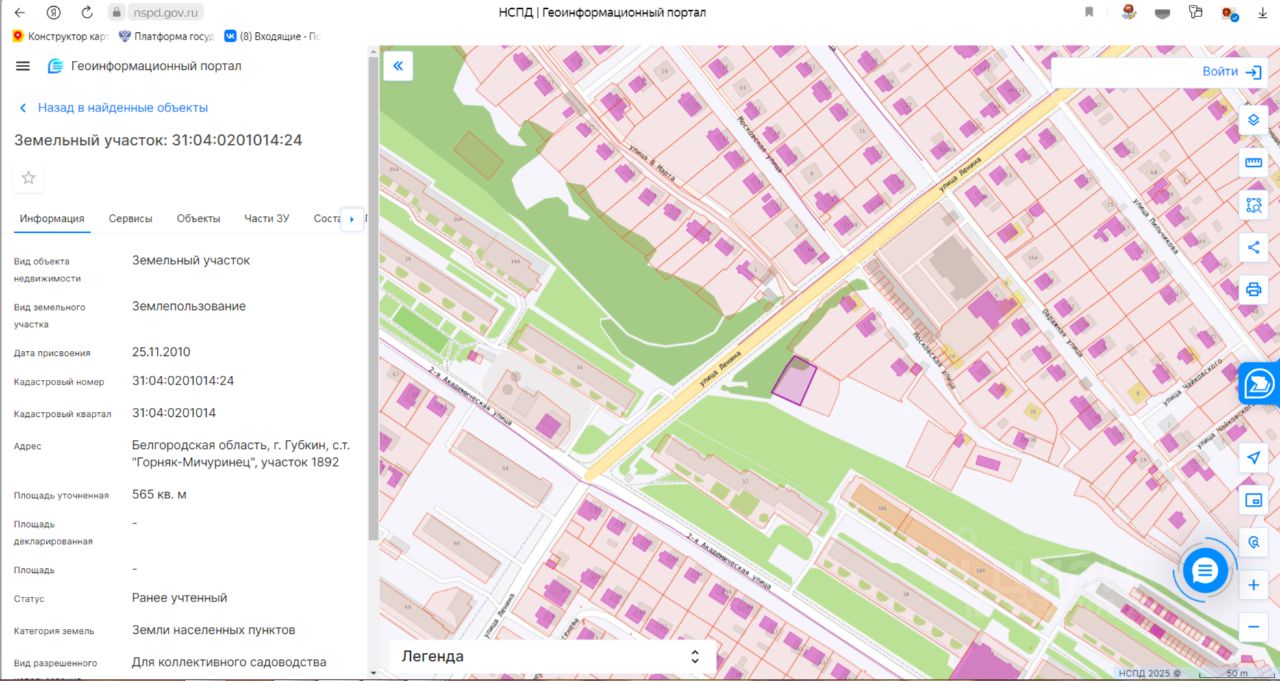Select the ruler measurement tool
This screenshot has height=681, width=1280.
[x=1253, y=163]
